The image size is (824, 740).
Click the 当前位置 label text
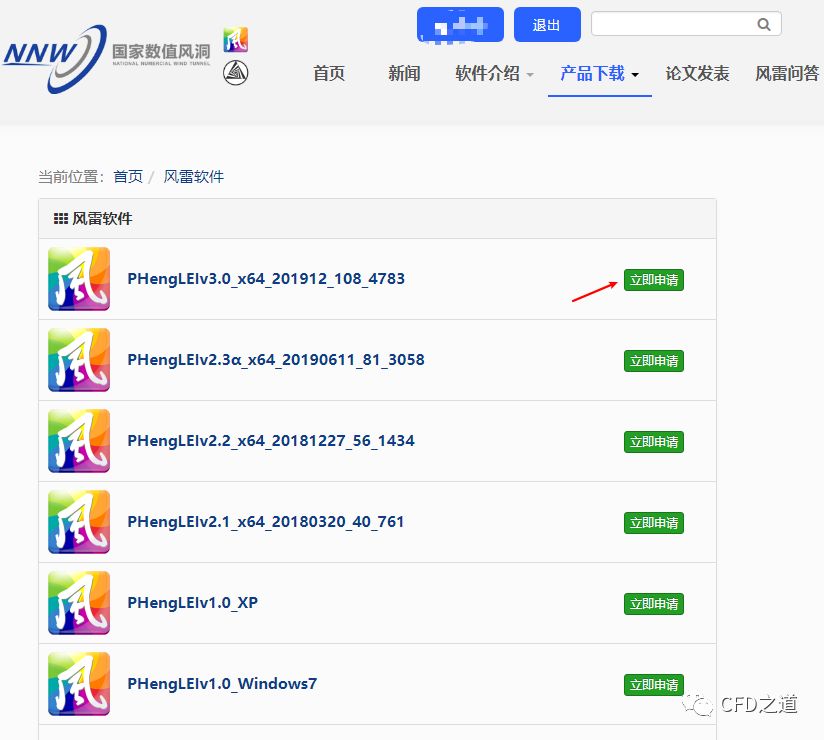click(x=71, y=177)
